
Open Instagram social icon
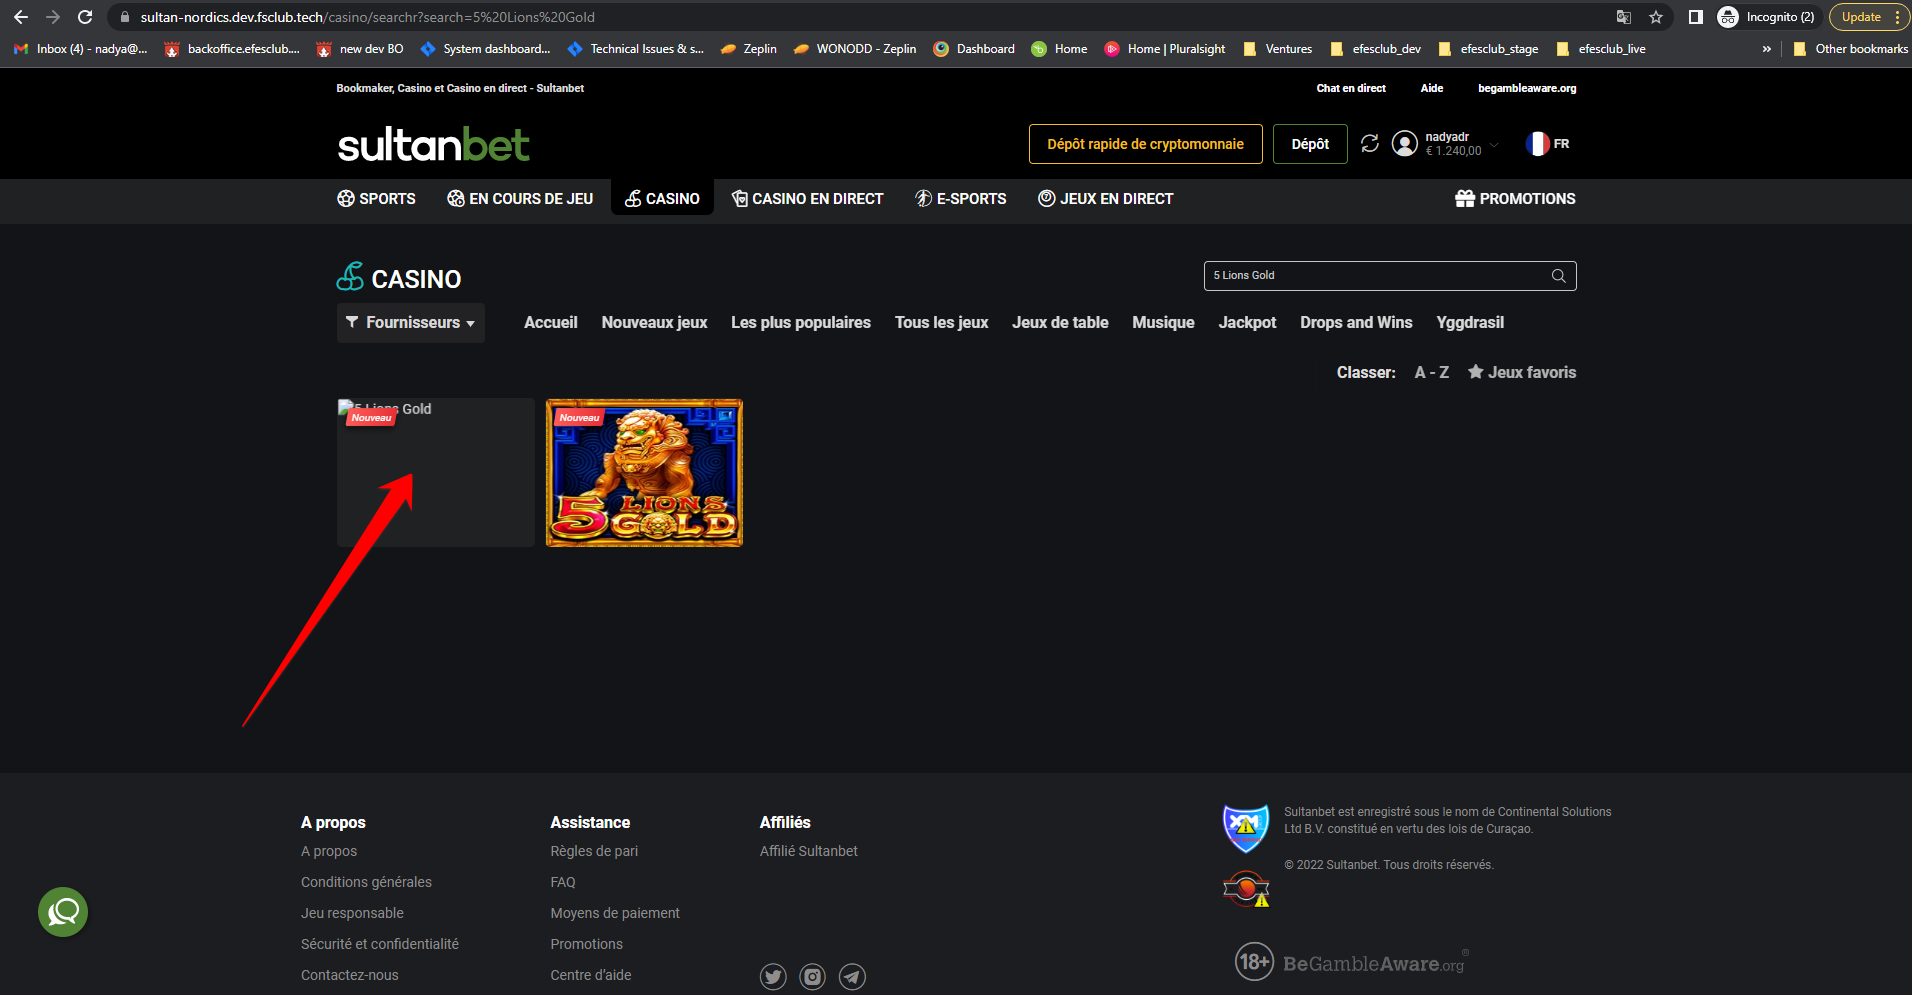pyautogui.click(x=813, y=977)
